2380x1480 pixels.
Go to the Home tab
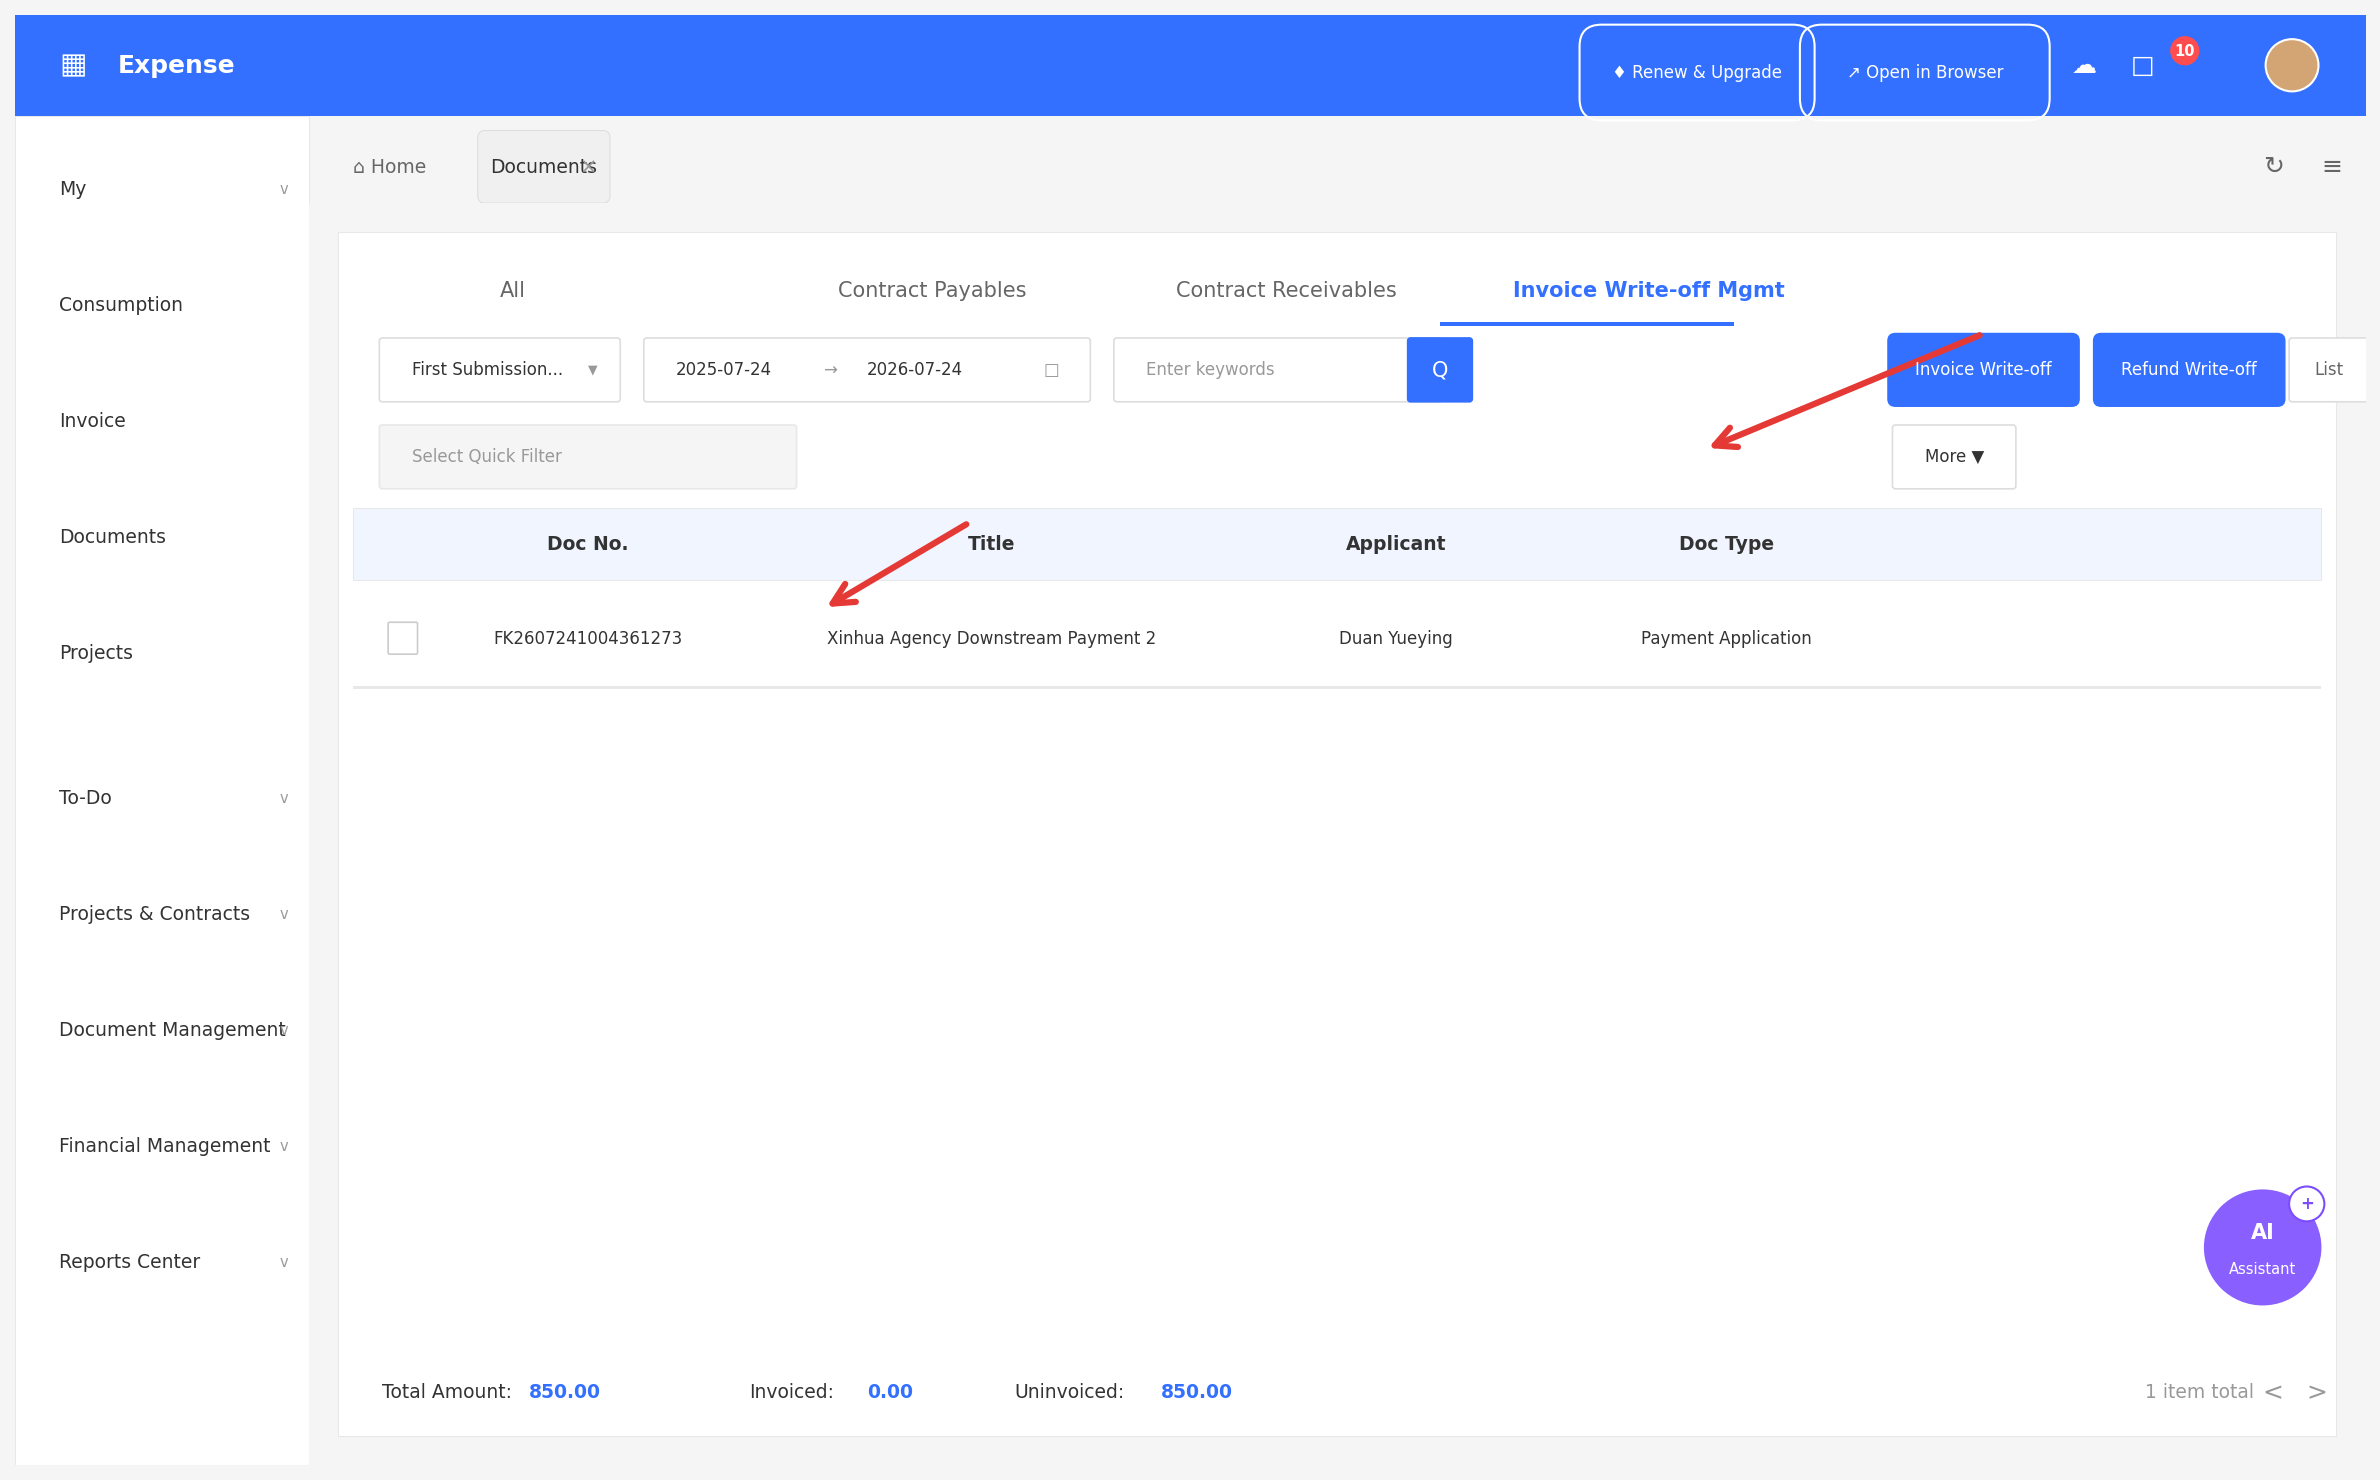[389, 167]
